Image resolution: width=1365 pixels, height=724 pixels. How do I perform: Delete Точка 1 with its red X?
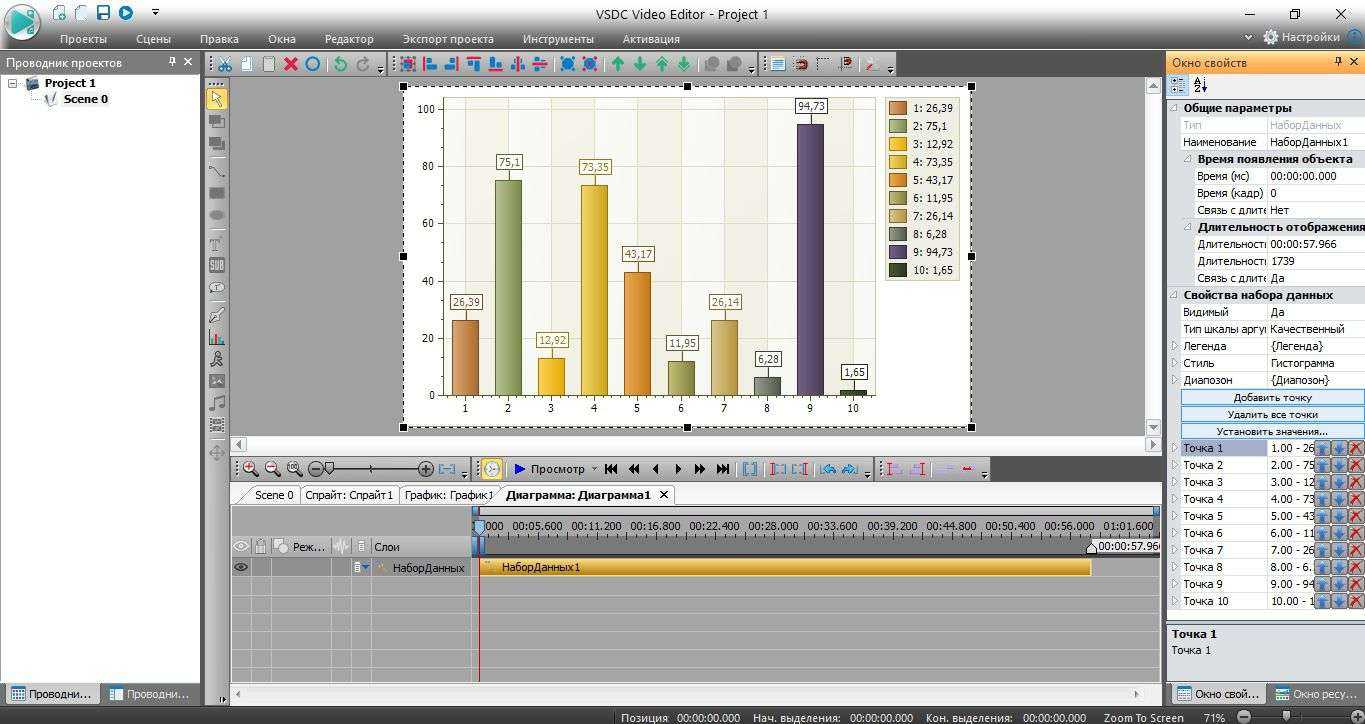pos(1355,449)
